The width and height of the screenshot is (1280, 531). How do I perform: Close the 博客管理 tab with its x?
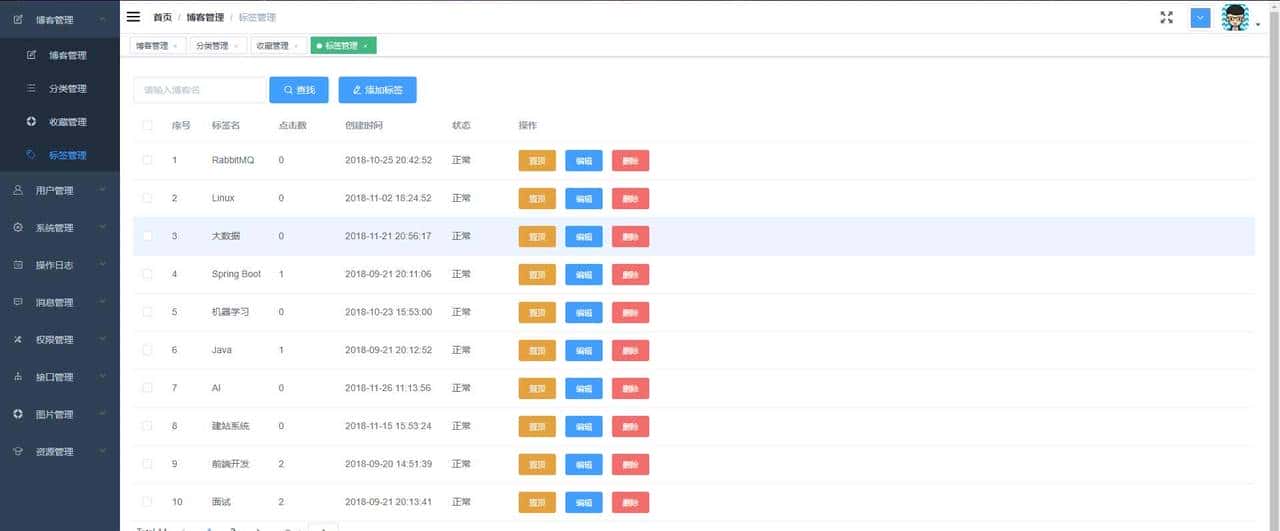pos(175,46)
